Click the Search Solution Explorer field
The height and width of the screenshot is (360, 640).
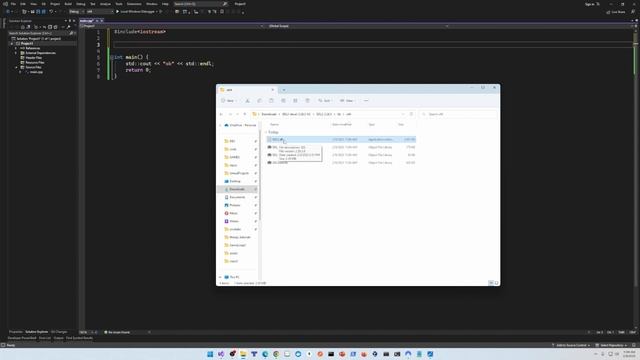41,33
